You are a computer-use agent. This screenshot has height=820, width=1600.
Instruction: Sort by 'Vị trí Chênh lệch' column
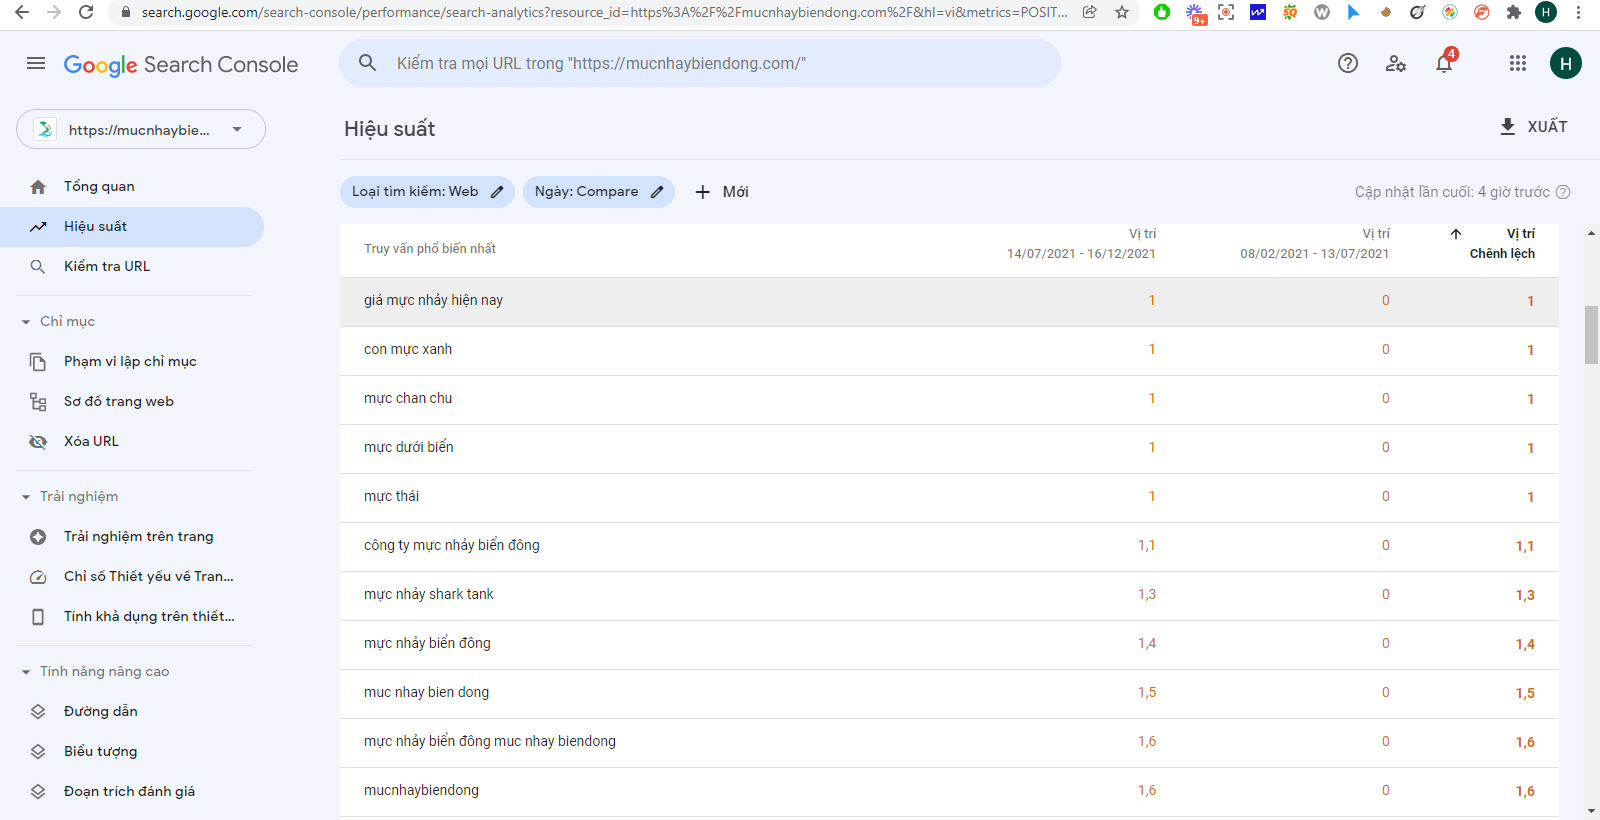coord(1502,244)
